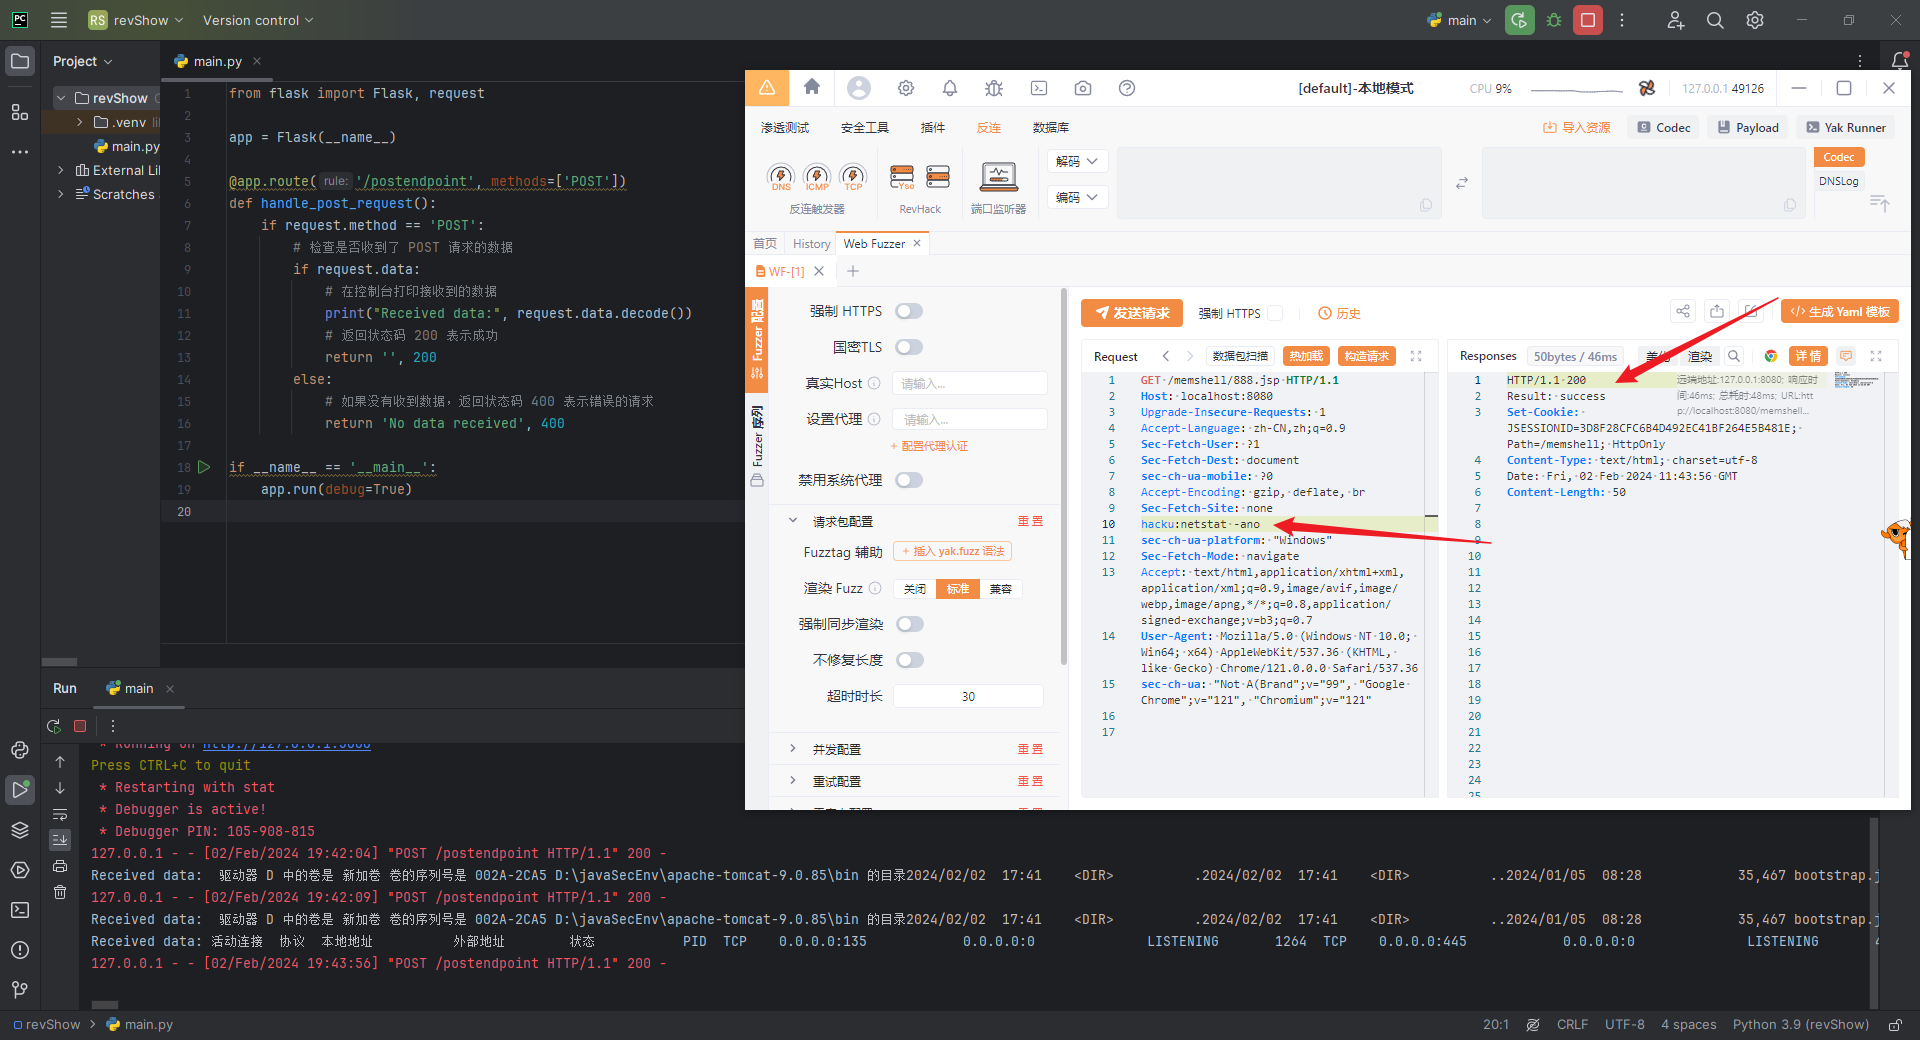Open Yakit home icon
This screenshot has width=1920, height=1040.
tap(812, 88)
